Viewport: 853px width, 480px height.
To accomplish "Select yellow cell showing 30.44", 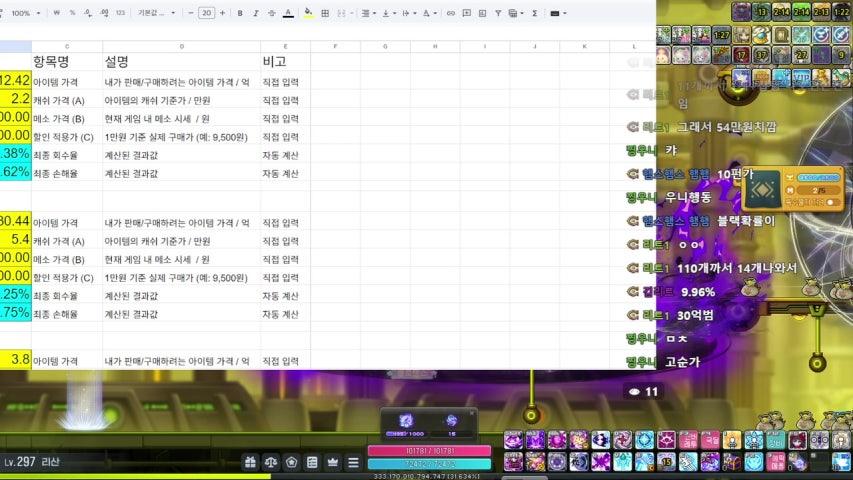I will click(15, 221).
